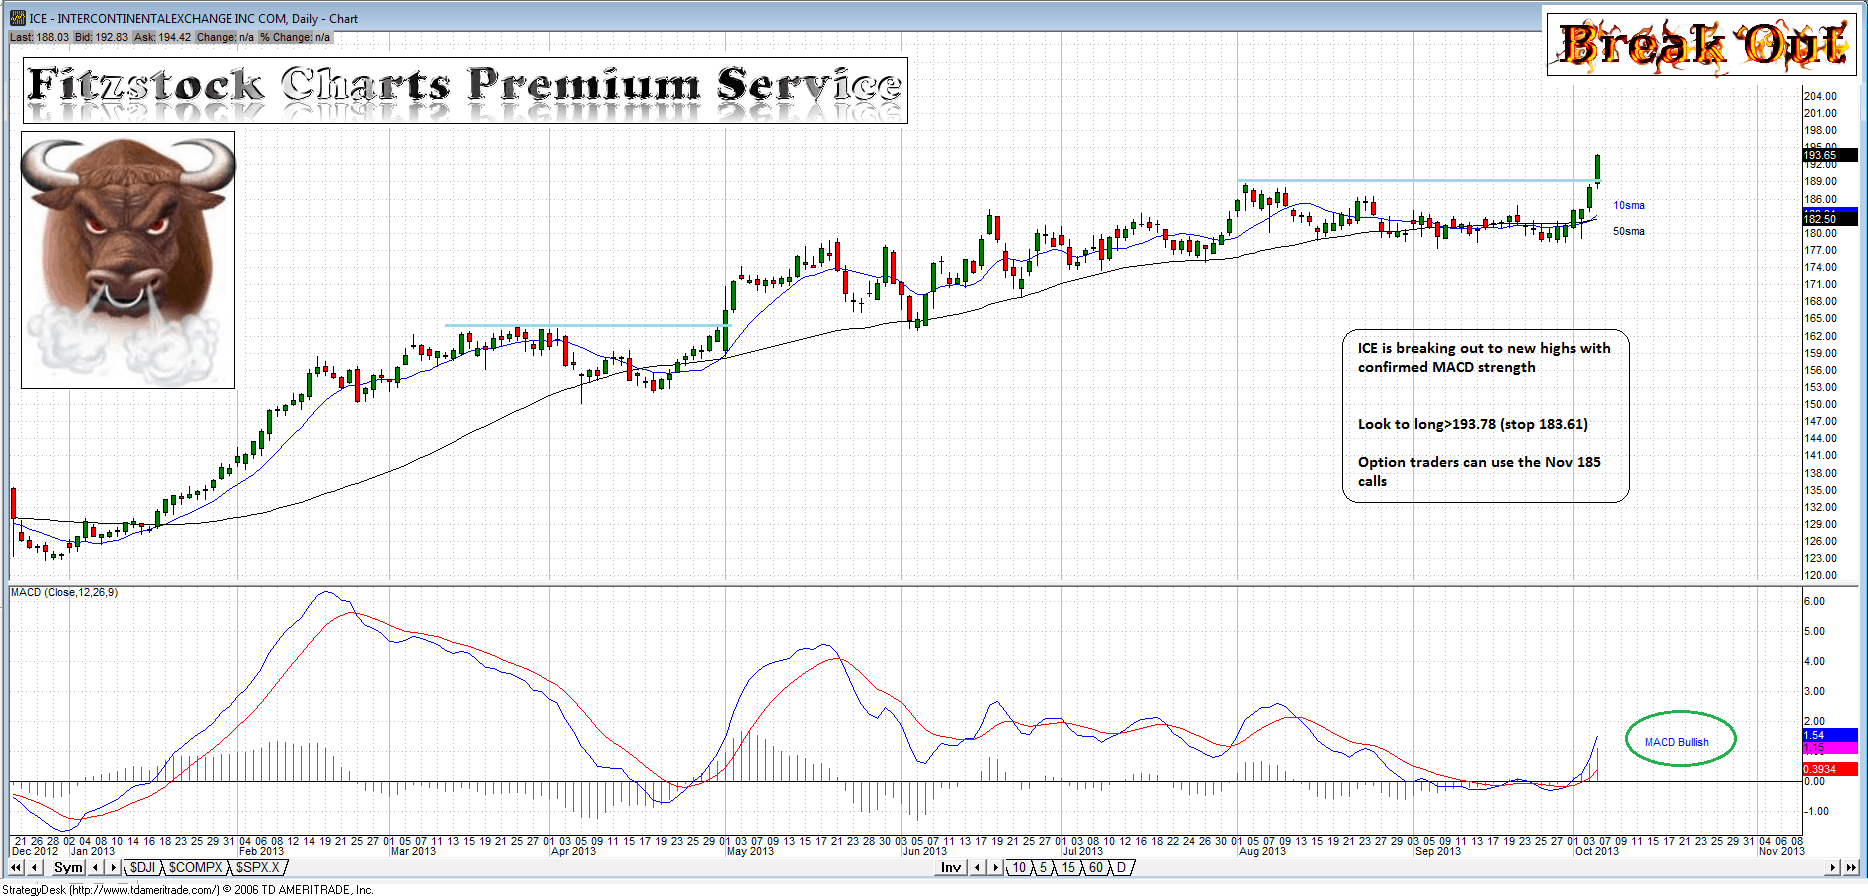
Task: Select the D daily interval tab
Action: click(x=1121, y=868)
